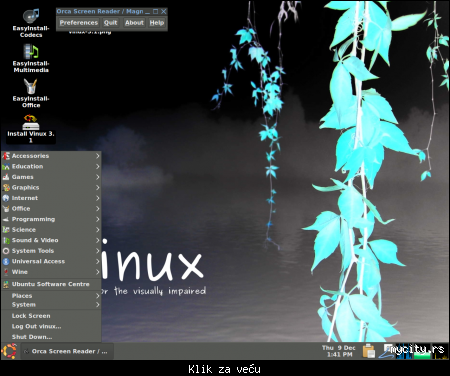450x376 pixels.
Task: Click Quit button in Orca window
Action: coord(110,23)
